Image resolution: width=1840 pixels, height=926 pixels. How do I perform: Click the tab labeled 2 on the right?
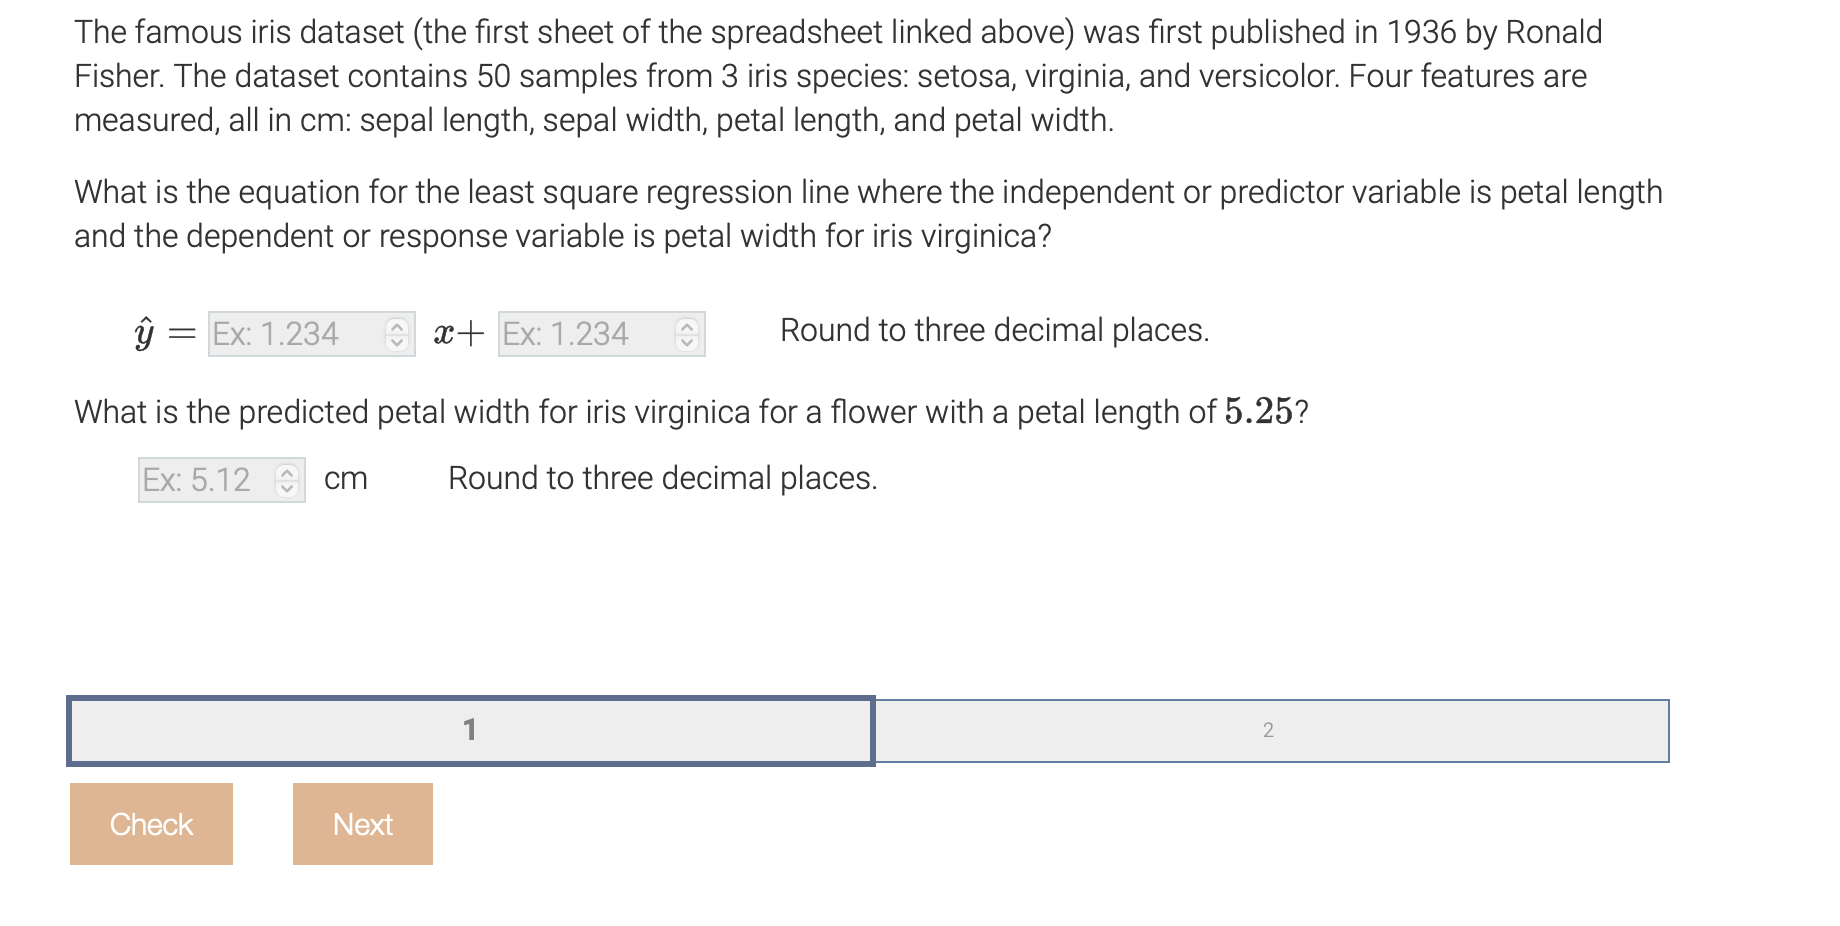1270,730
